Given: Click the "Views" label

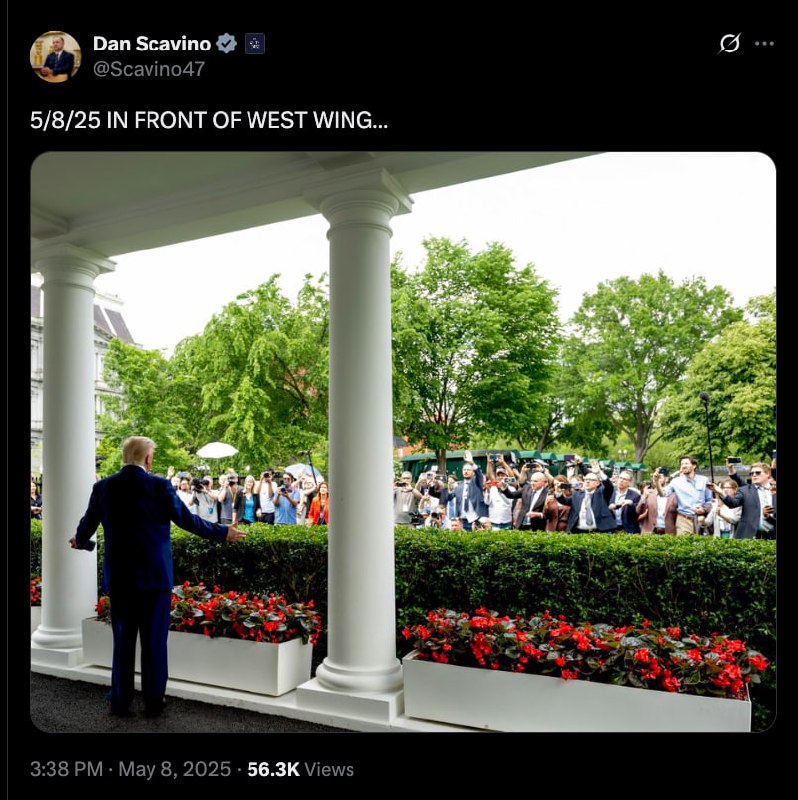Looking at the screenshot, I should coord(329,769).
